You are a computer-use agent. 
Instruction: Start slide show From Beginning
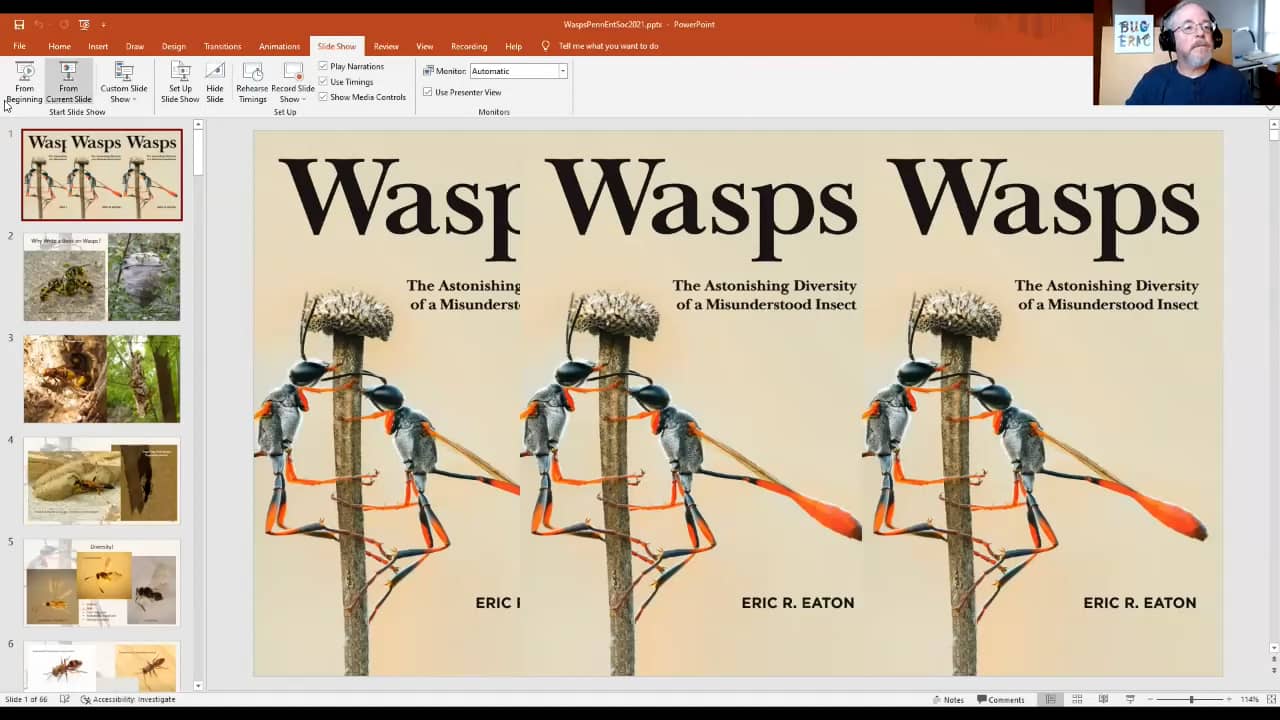click(x=24, y=82)
